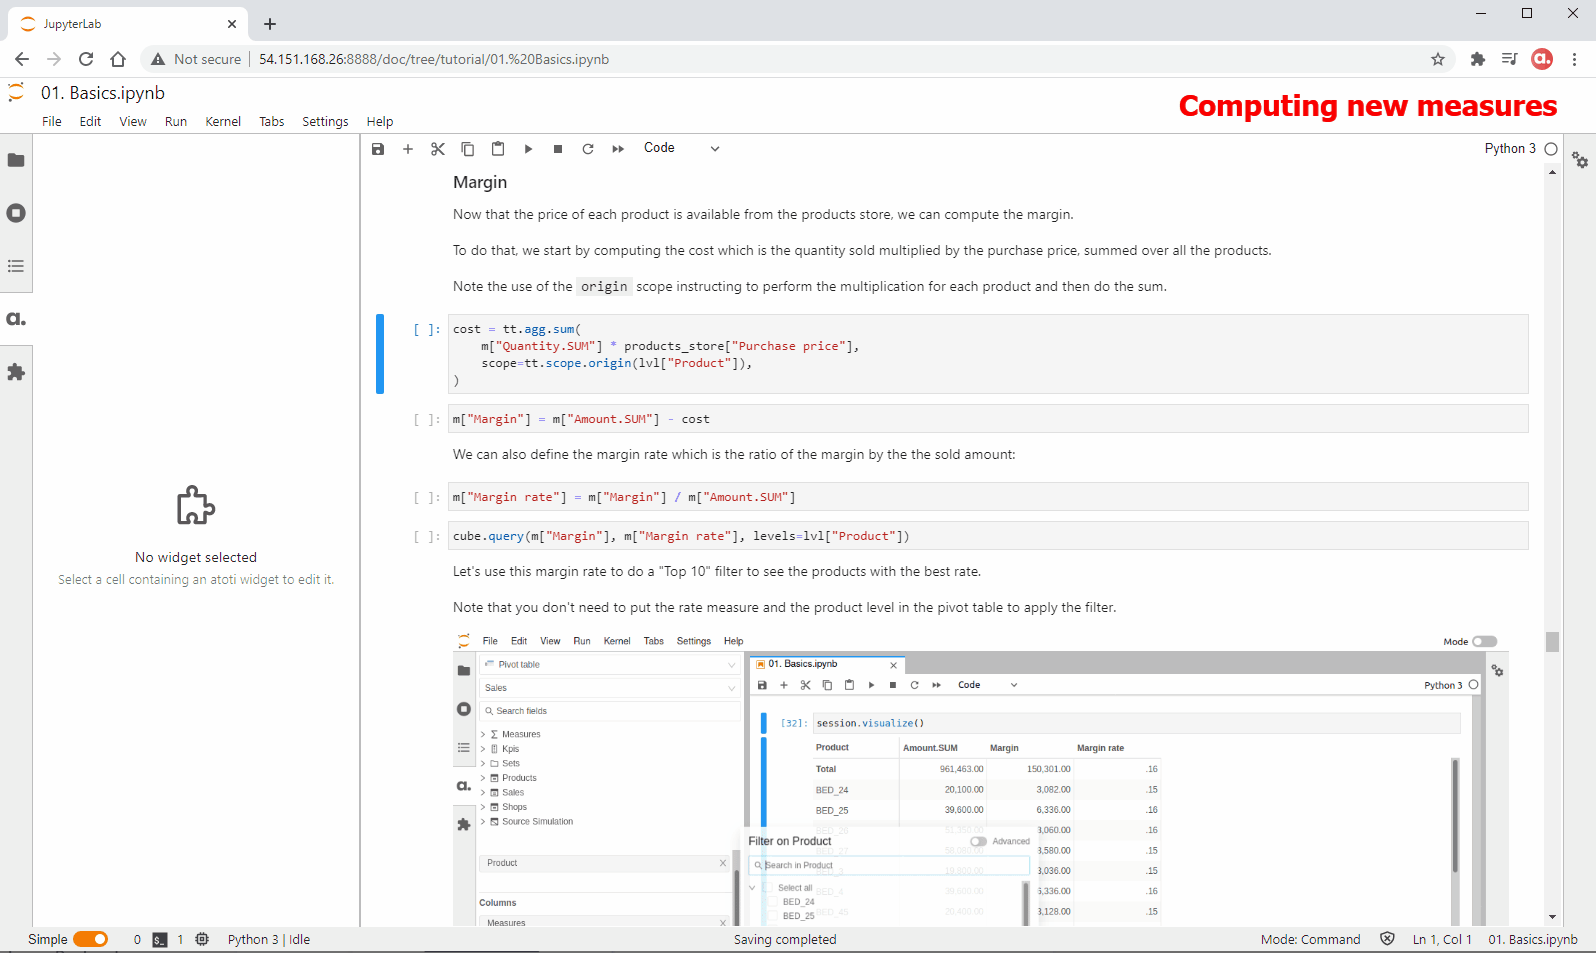Screen dimensions: 1596x953
Task: Toggle Simple interface mode switch
Action: pos(91,939)
